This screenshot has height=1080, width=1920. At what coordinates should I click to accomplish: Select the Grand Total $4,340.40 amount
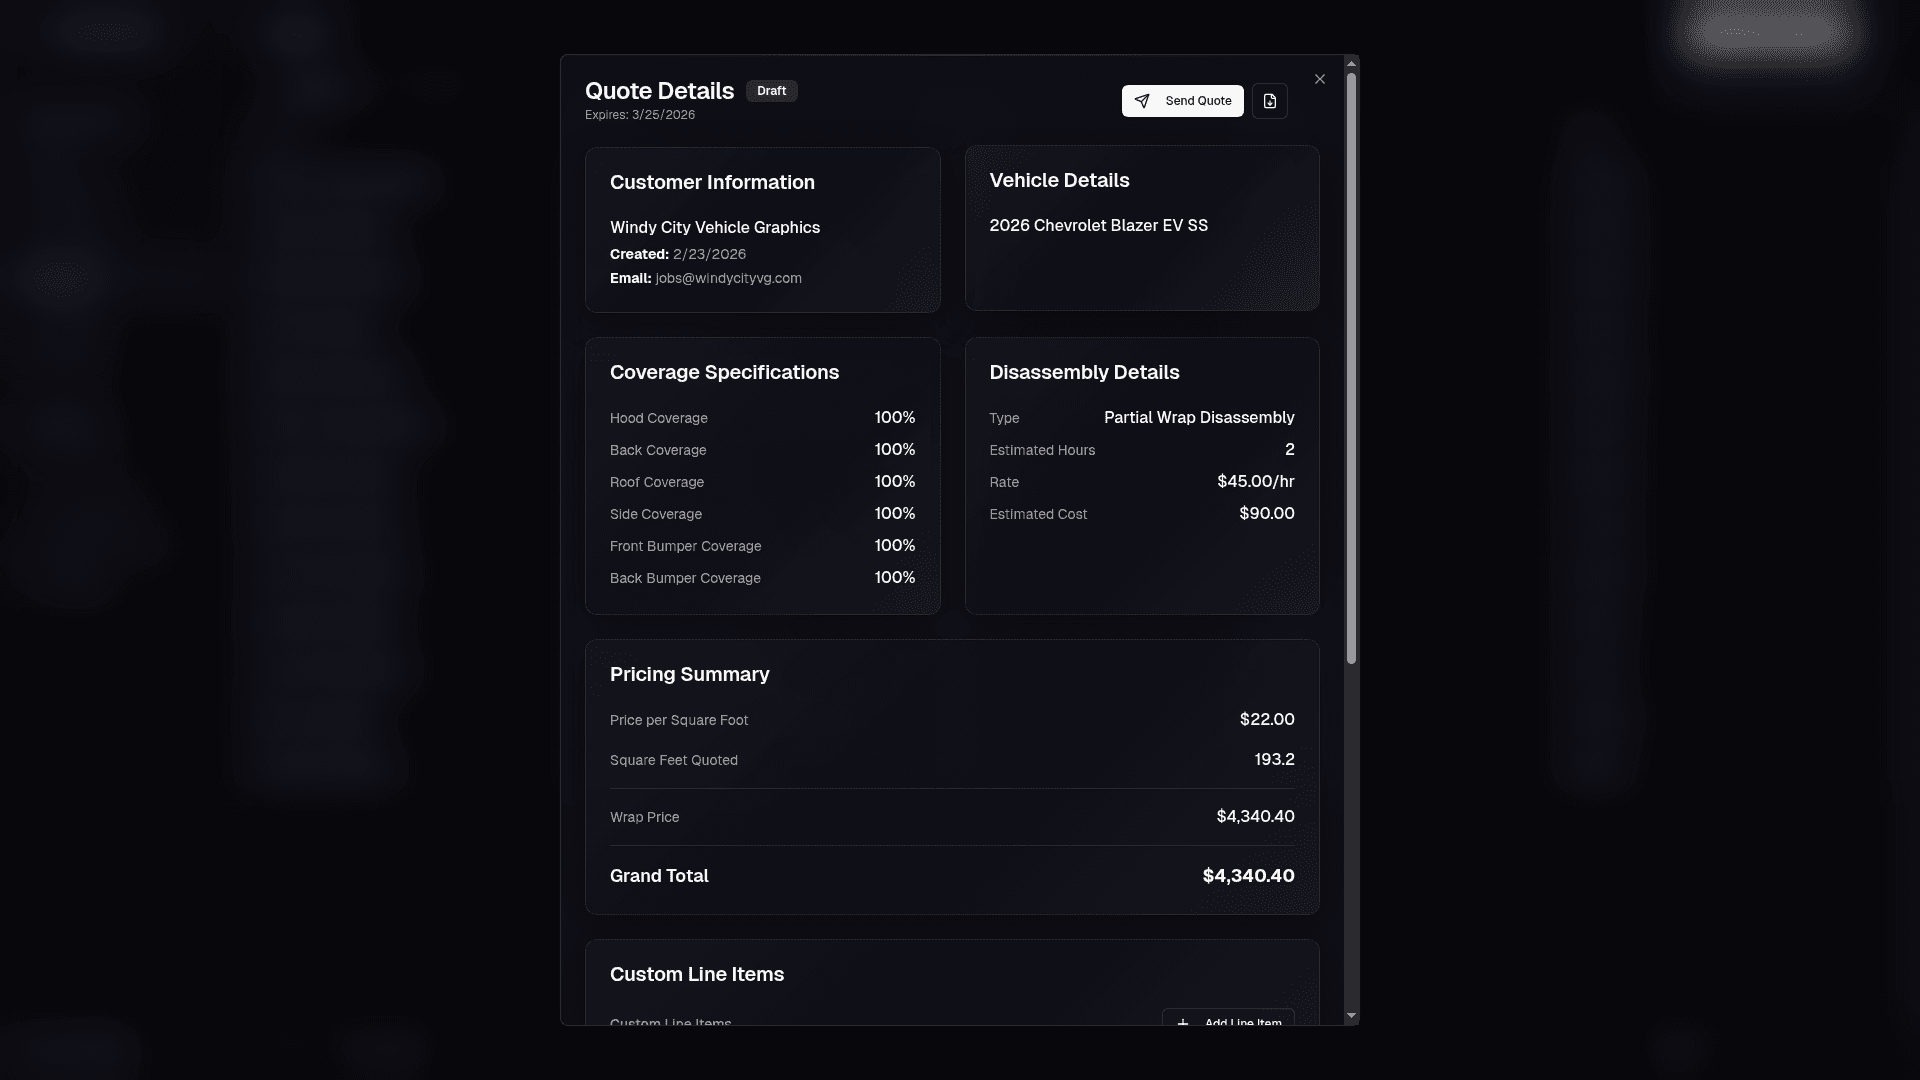[x=1247, y=875]
